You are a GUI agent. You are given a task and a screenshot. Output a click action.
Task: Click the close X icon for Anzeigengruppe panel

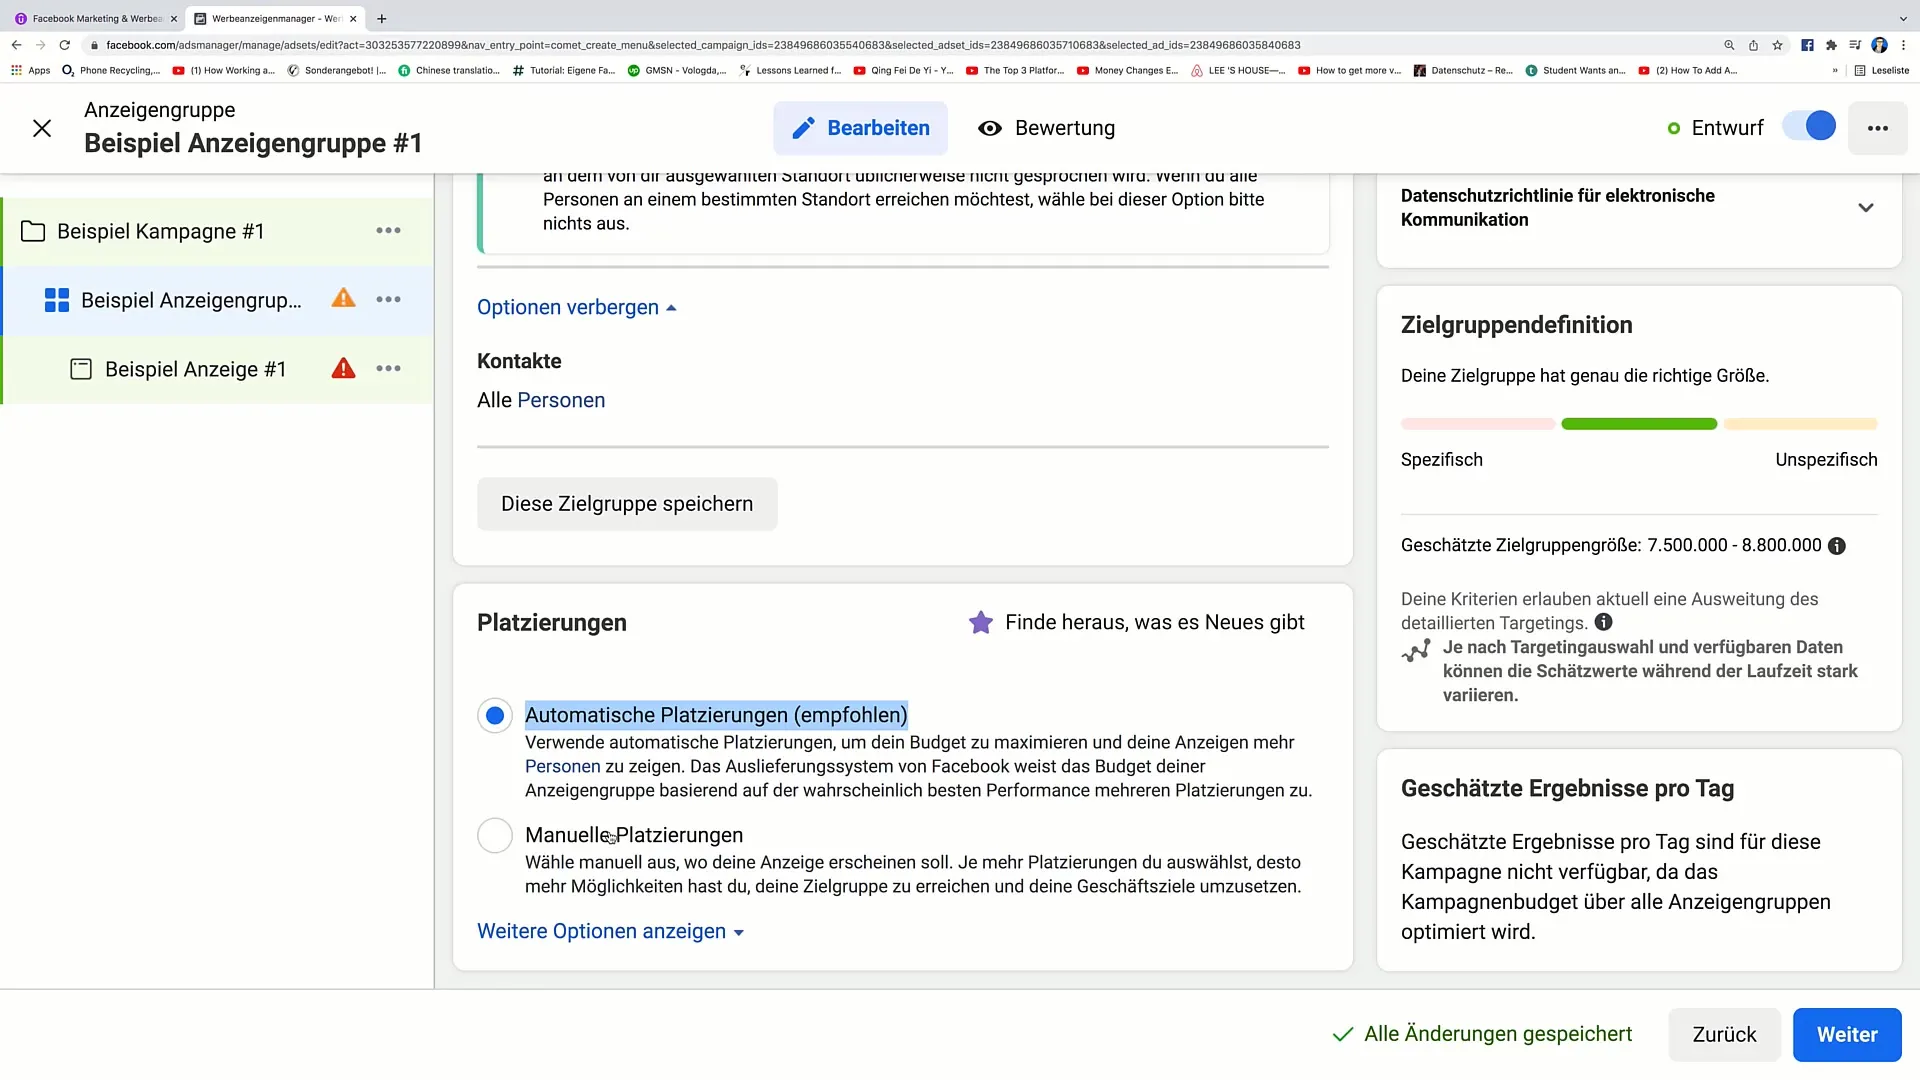coord(42,127)
